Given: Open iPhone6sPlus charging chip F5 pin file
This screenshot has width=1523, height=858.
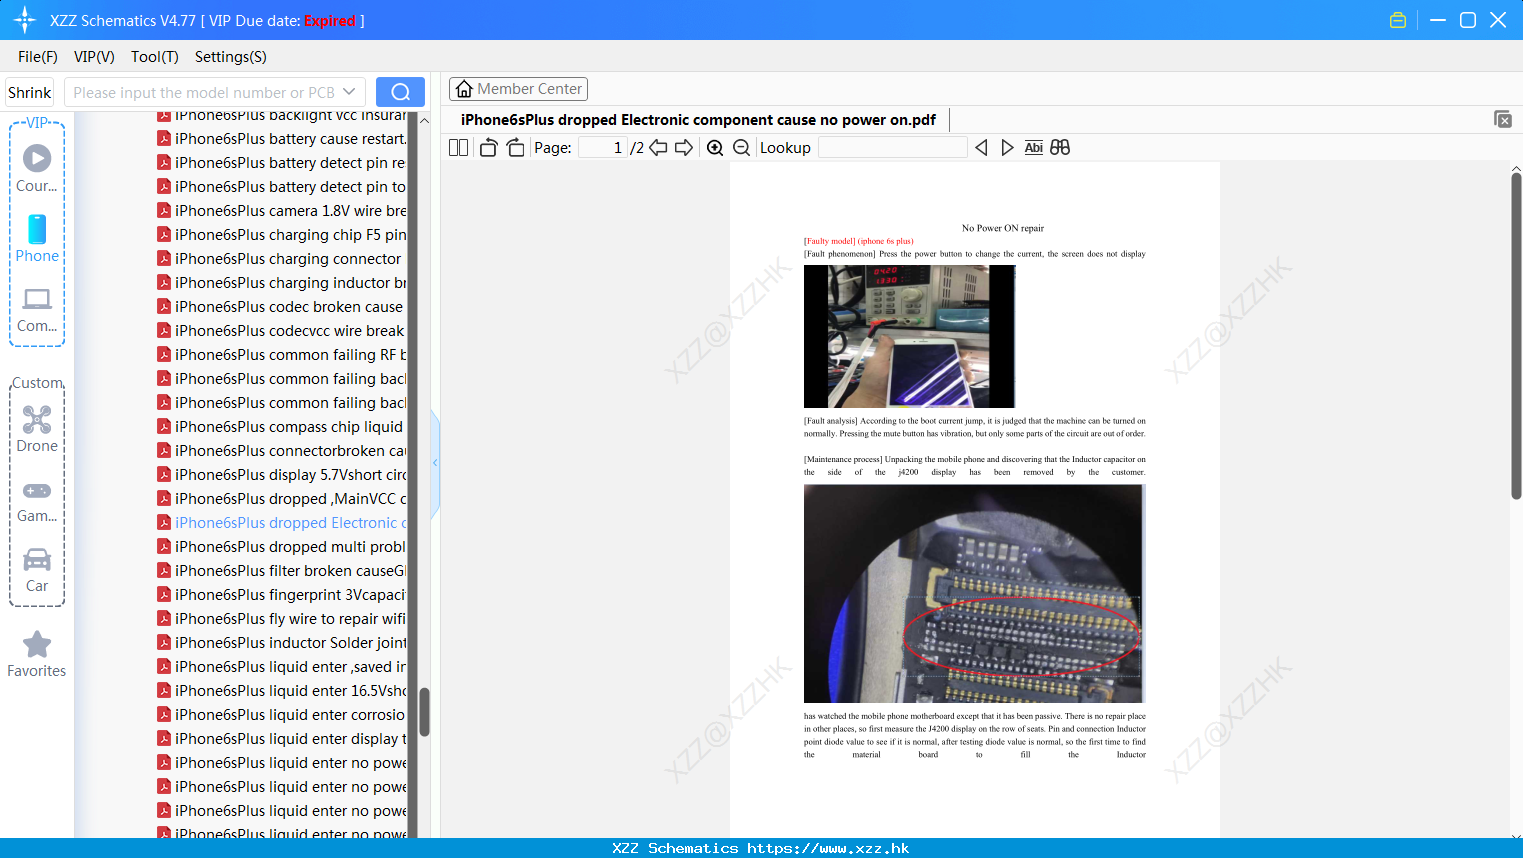Looking at the screenshot, I should [x=281, y=235].
